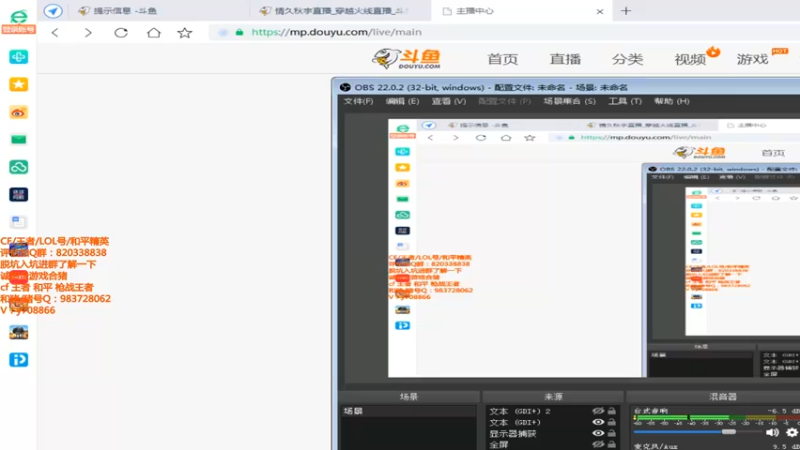Open the green mail envelope sidebar icon
The height and width of the screenshot is (450, 800).
tap(18, 139)
